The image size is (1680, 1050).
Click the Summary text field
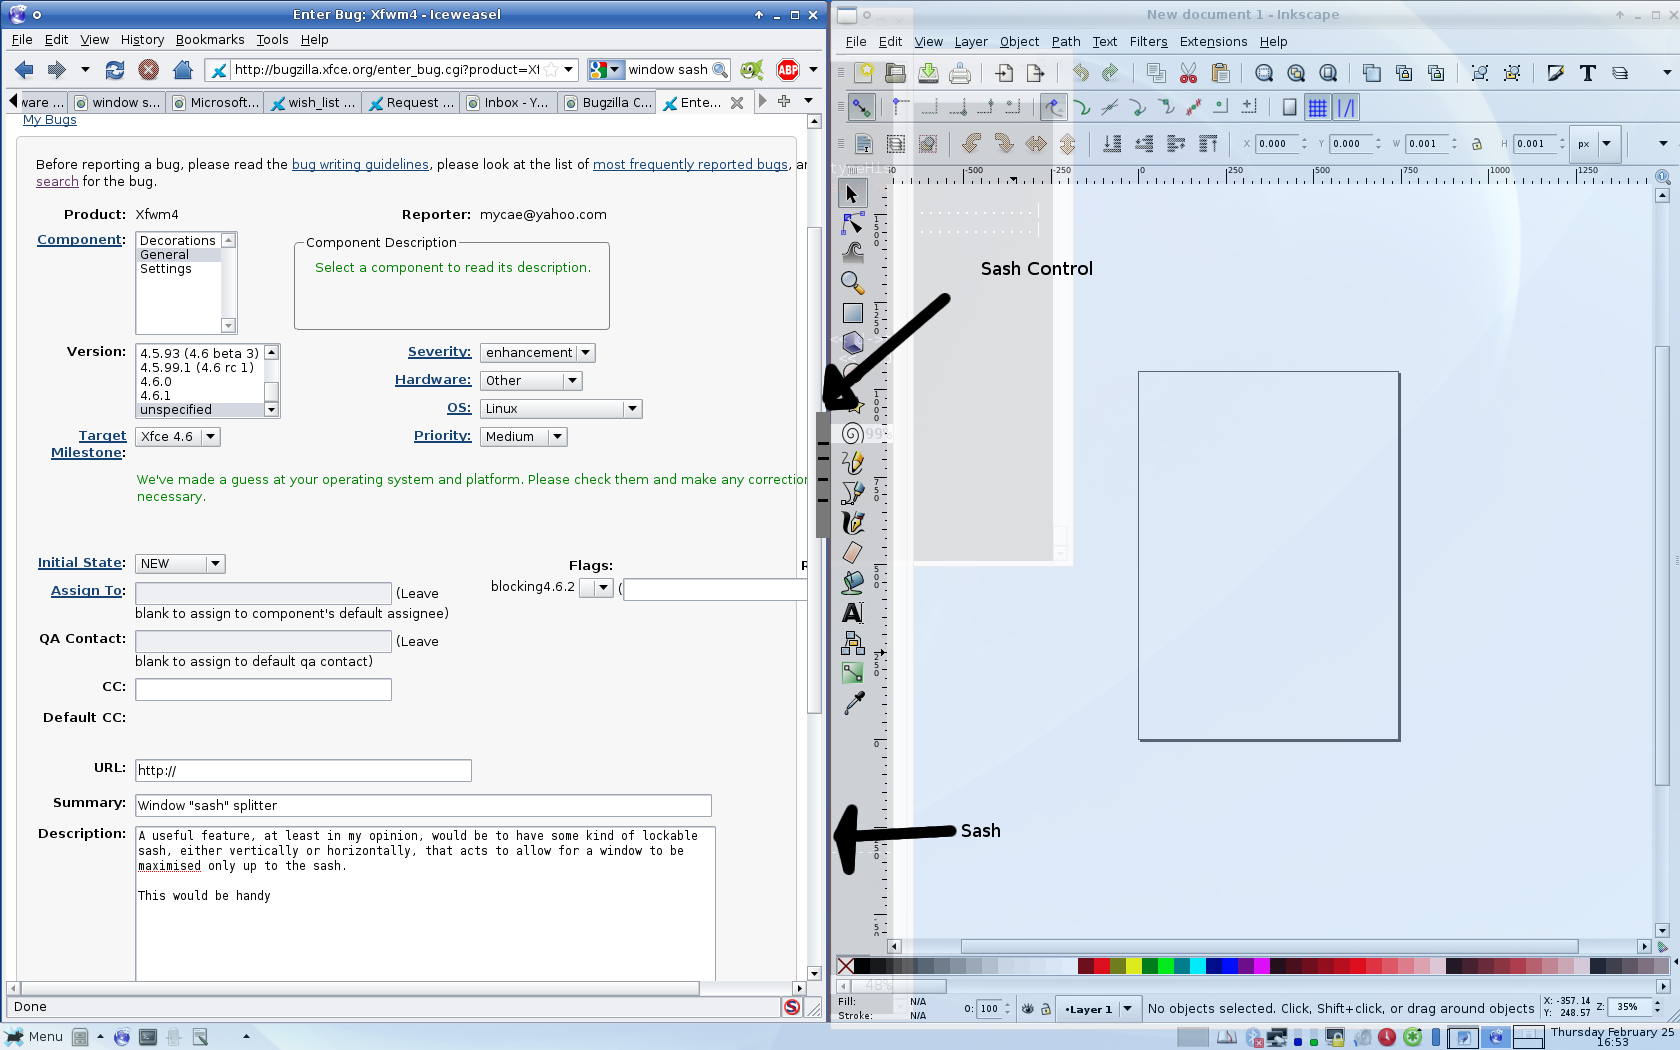[423, 806]
